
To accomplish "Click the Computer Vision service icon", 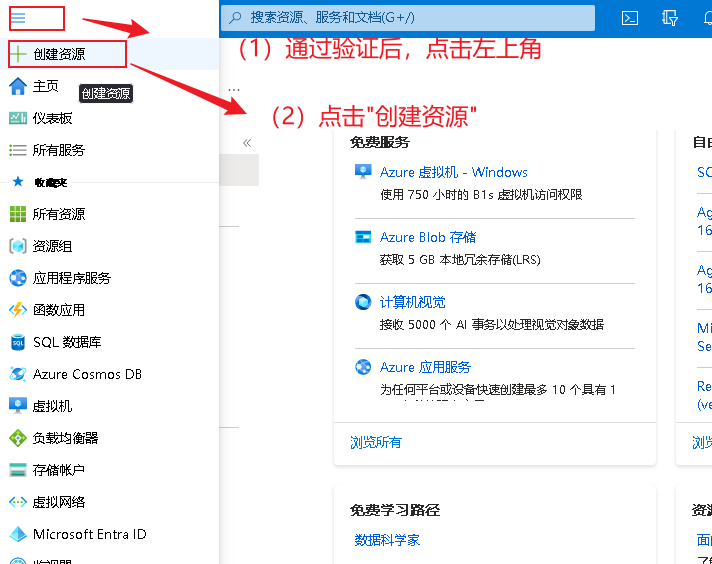I will (363, 302).
